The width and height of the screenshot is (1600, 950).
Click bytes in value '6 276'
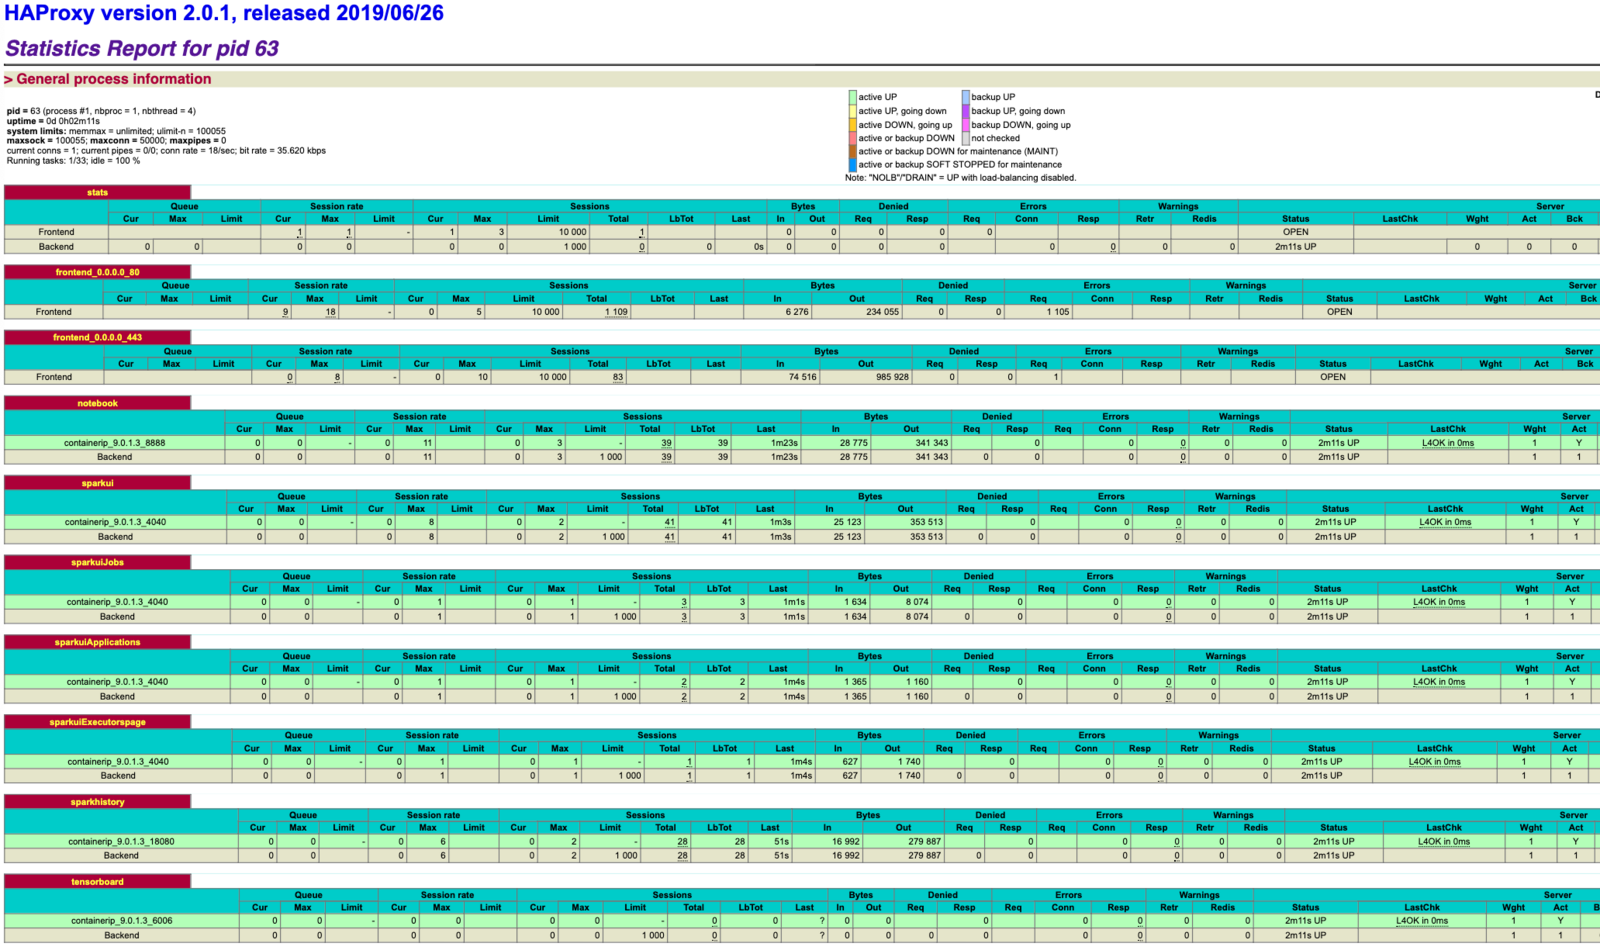pos(797,312)
